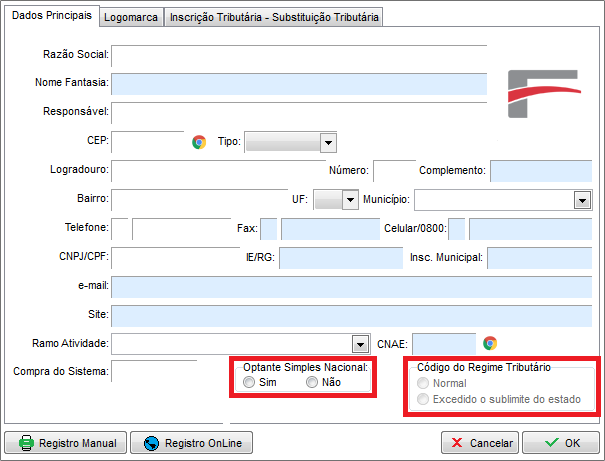Screen dimensions: 605x461
Task: Select Não for Optante Simples Nacional
Action: pos(312,383)
